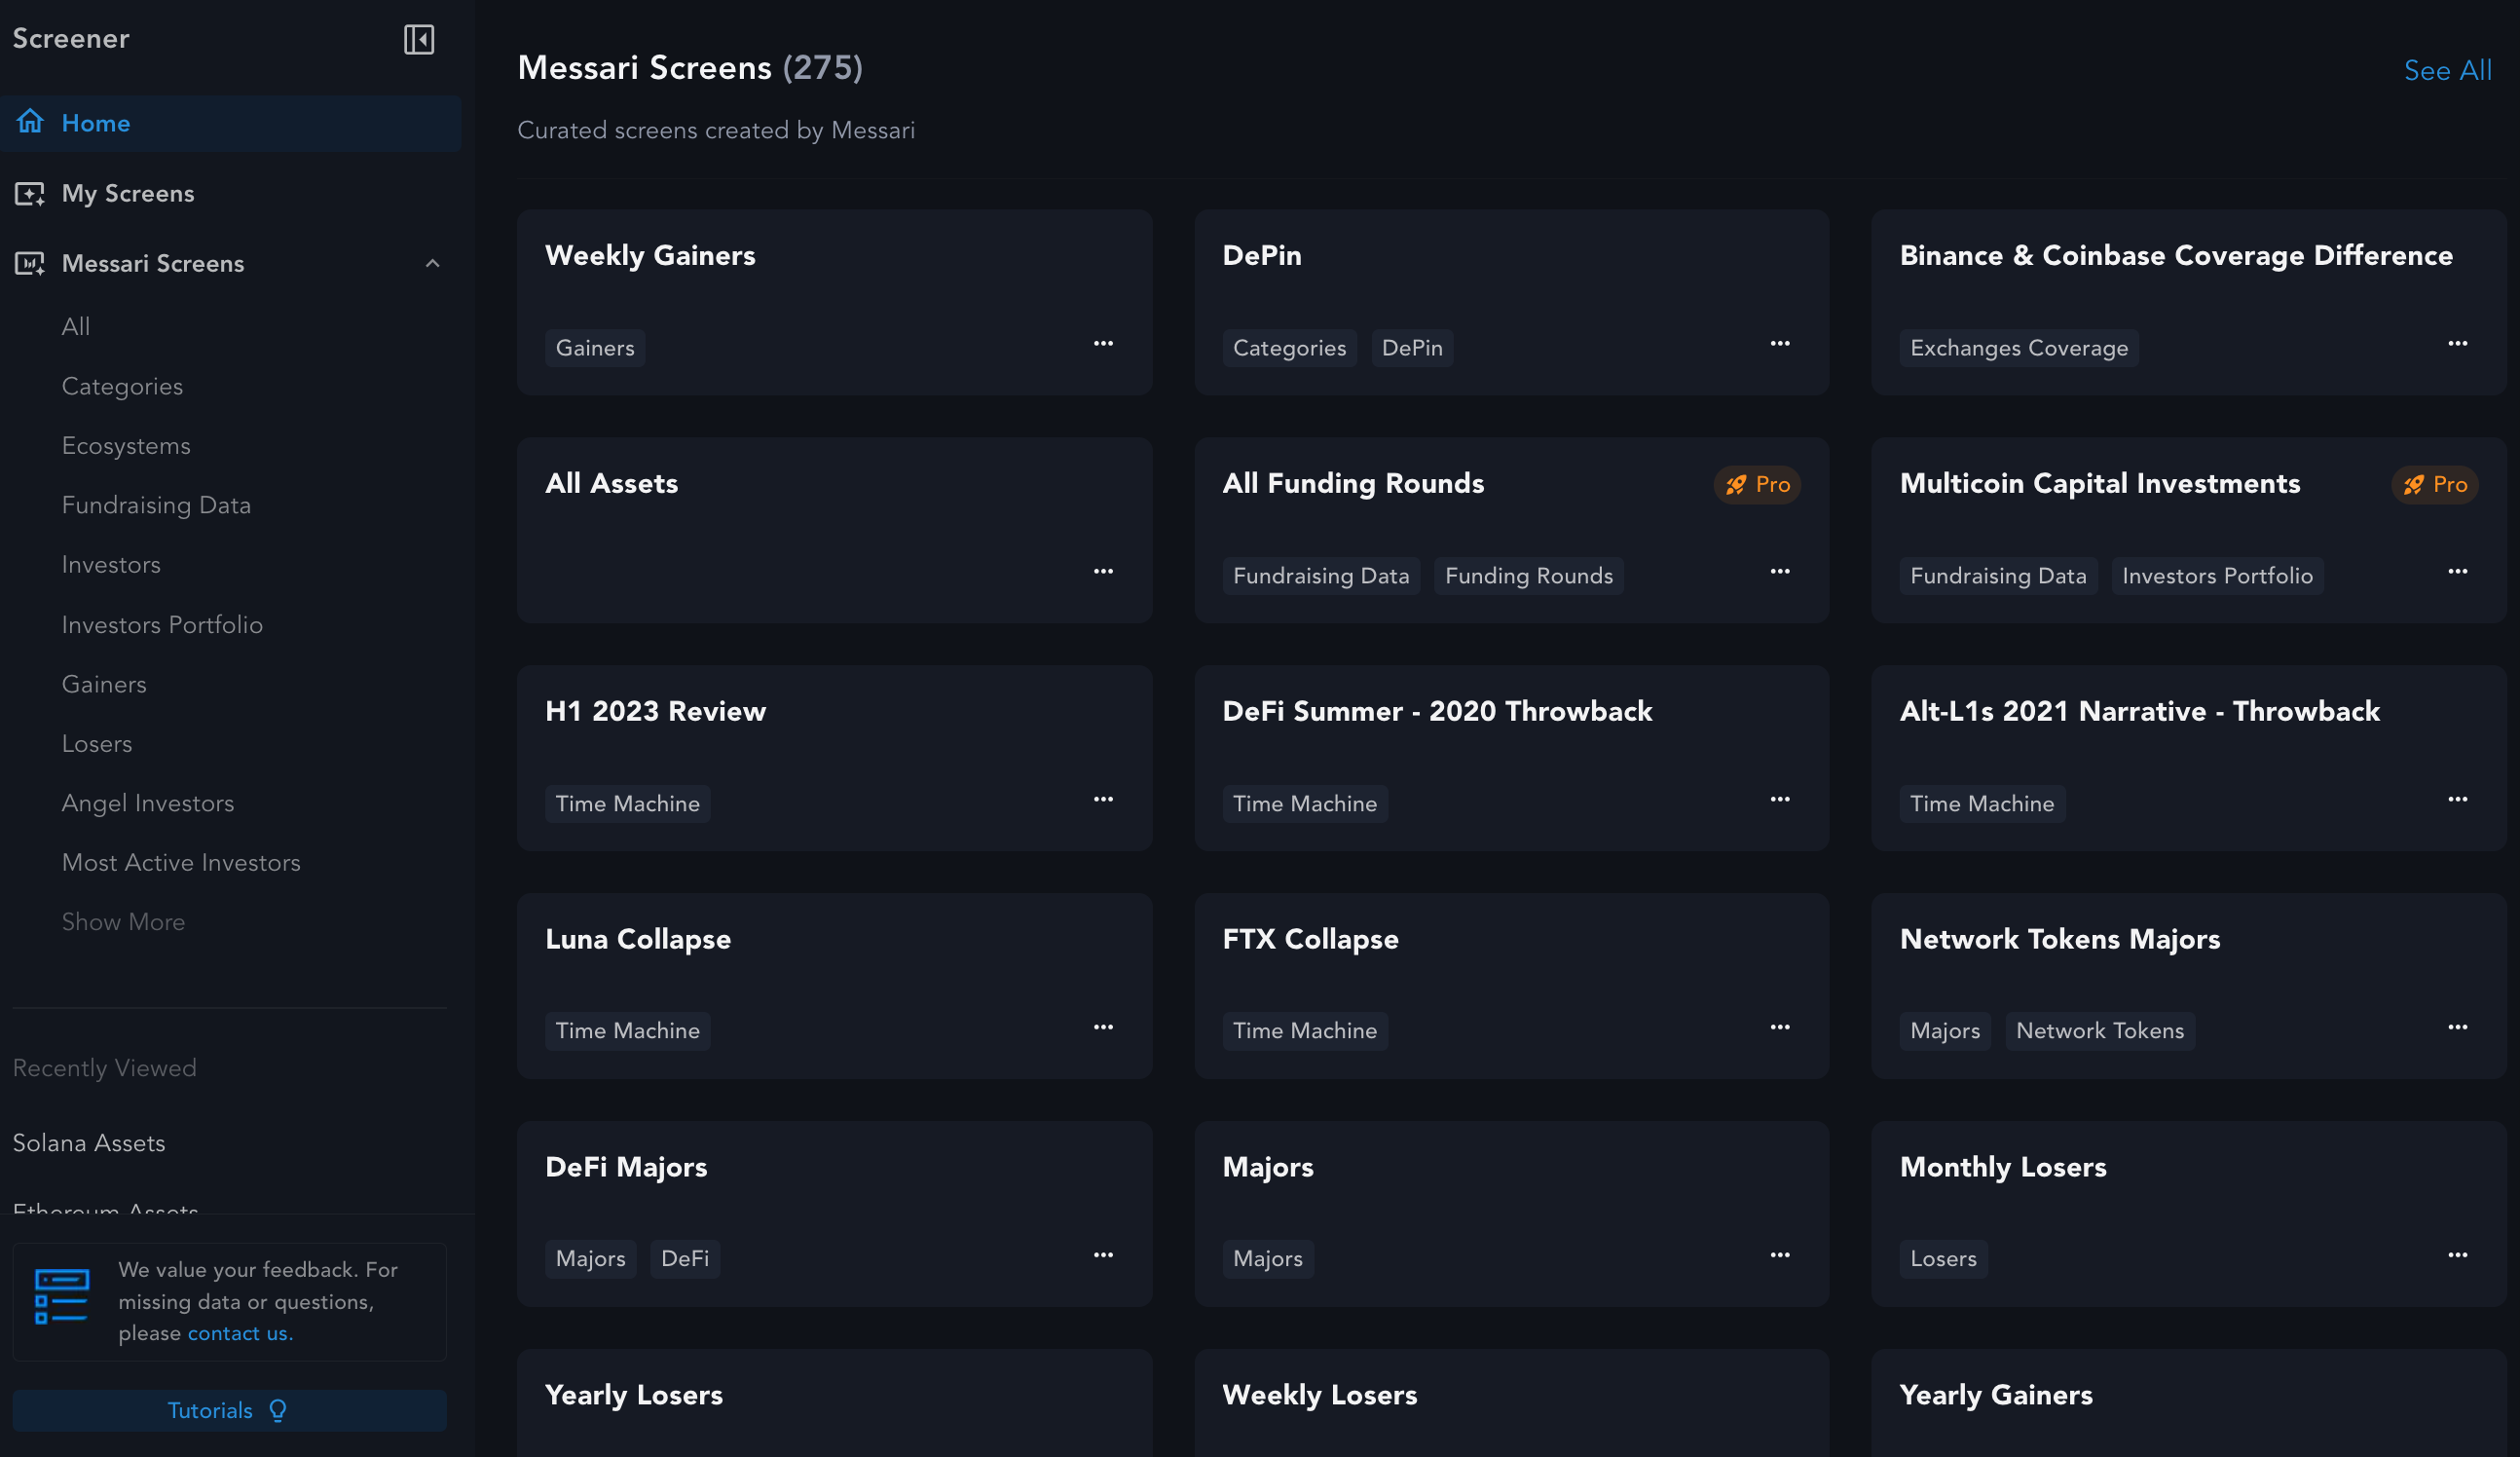The height and width of the screenshot is (1457, 2520).
Task: Expand the list with Show More
Action: [x=123, y=922]
